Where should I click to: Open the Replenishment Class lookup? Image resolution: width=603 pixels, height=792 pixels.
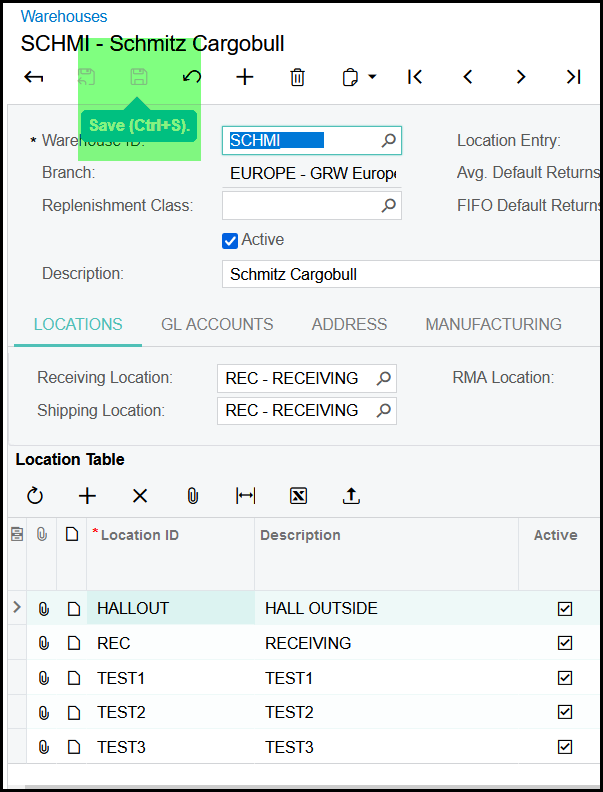click(389, 206)
